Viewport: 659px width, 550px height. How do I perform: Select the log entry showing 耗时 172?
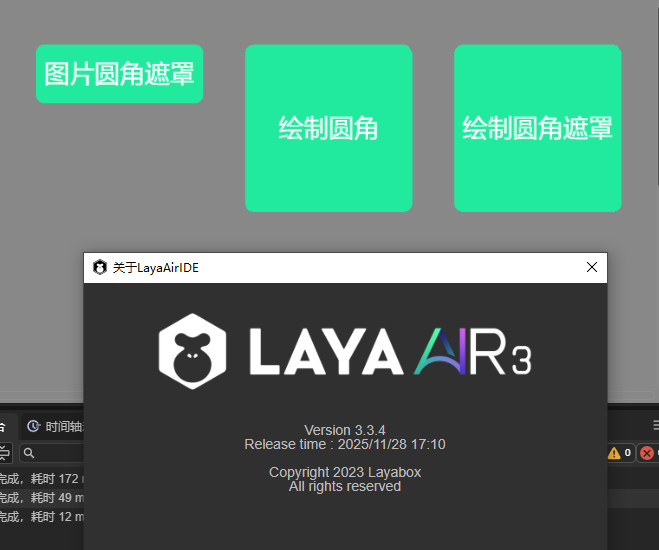coord(40,479)
